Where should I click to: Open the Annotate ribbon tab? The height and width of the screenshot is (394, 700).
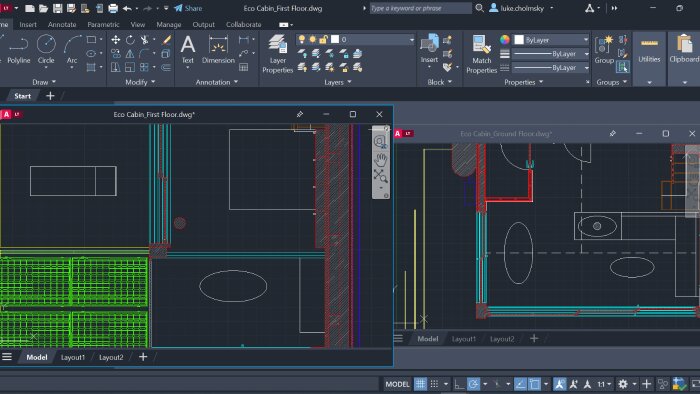point(62,25)
